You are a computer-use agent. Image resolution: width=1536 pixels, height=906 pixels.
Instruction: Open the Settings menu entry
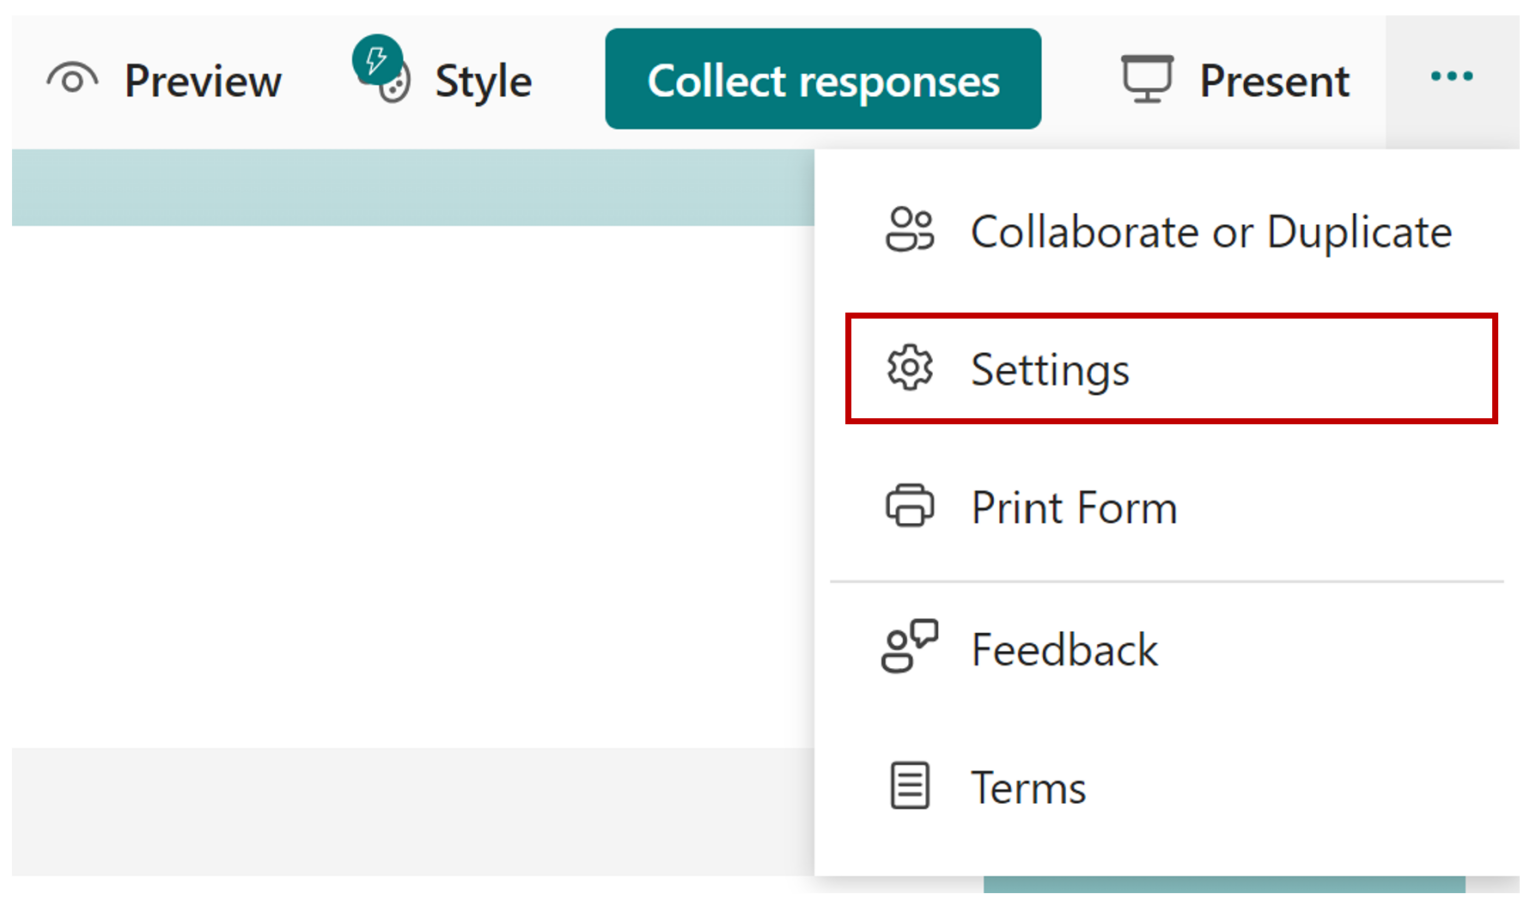1049,369
